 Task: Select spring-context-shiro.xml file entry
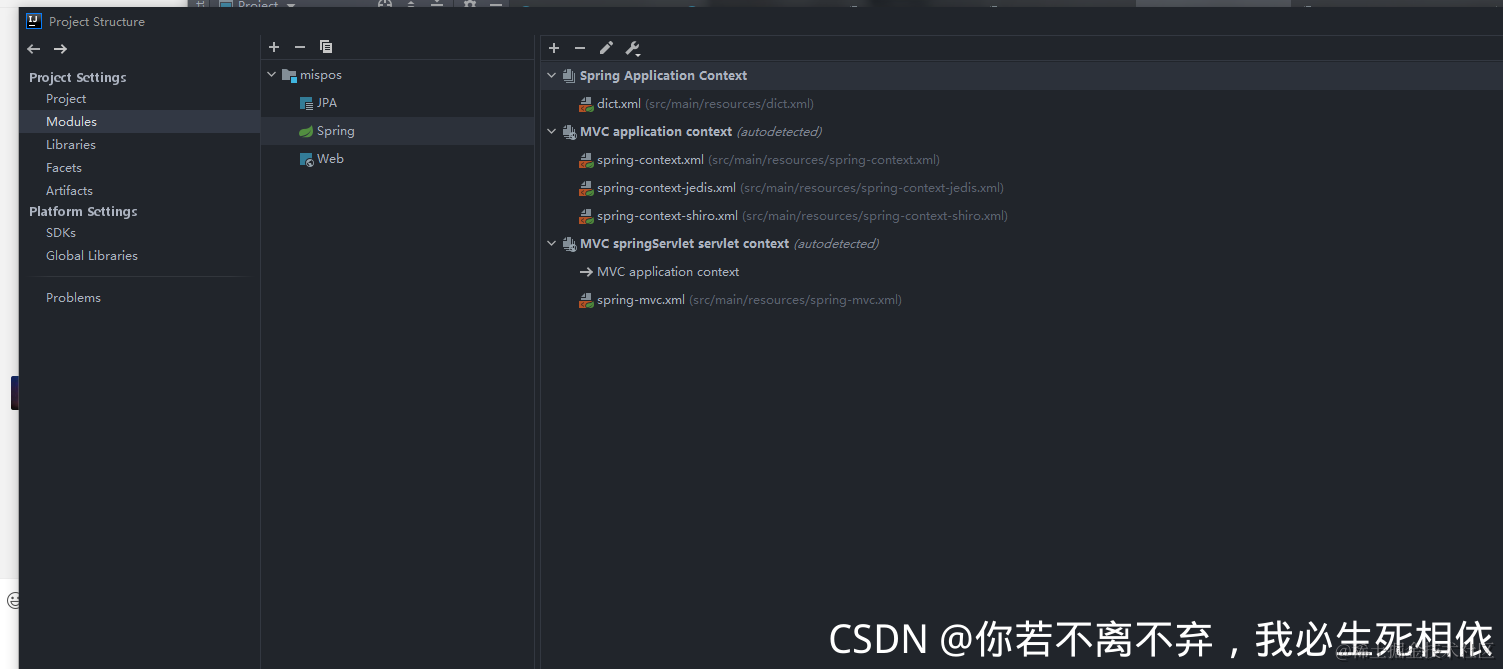[802, 216]
